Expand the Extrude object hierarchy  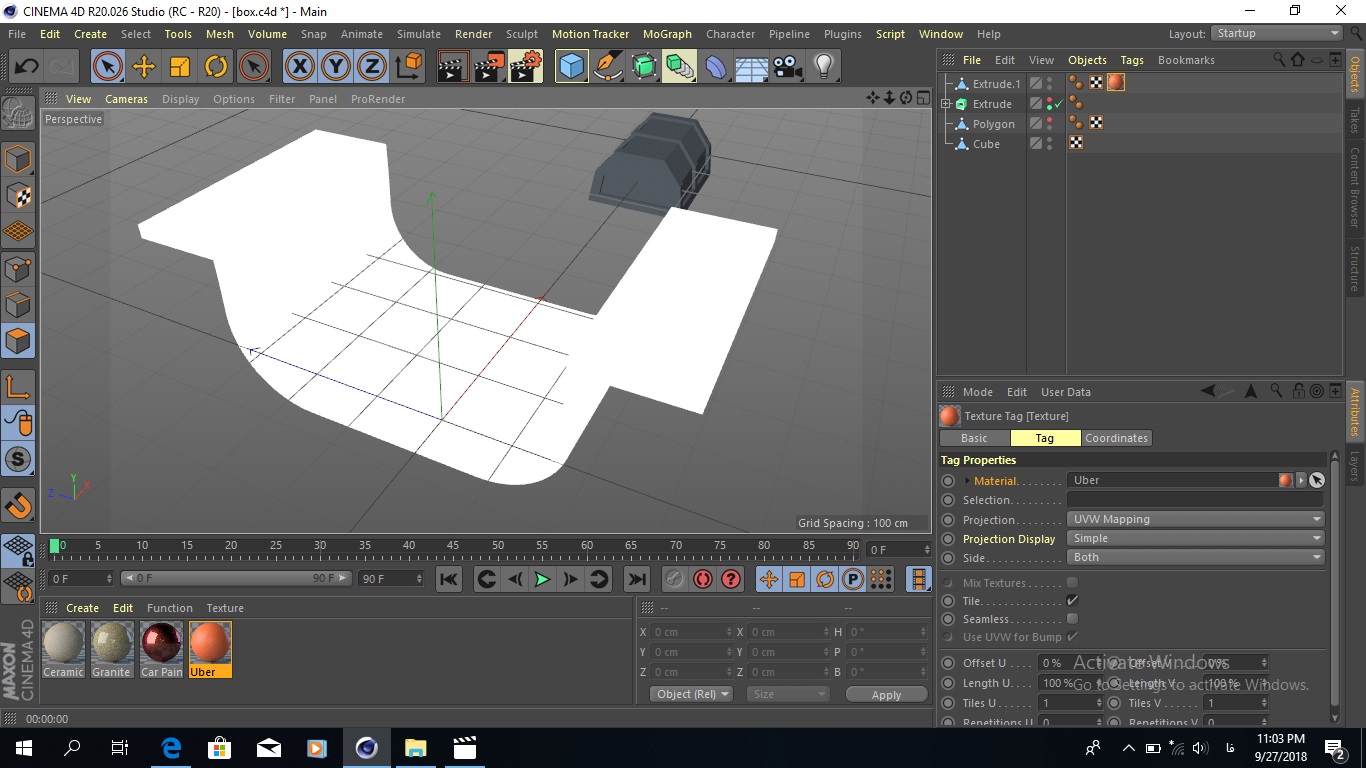(x=945, y=104)
